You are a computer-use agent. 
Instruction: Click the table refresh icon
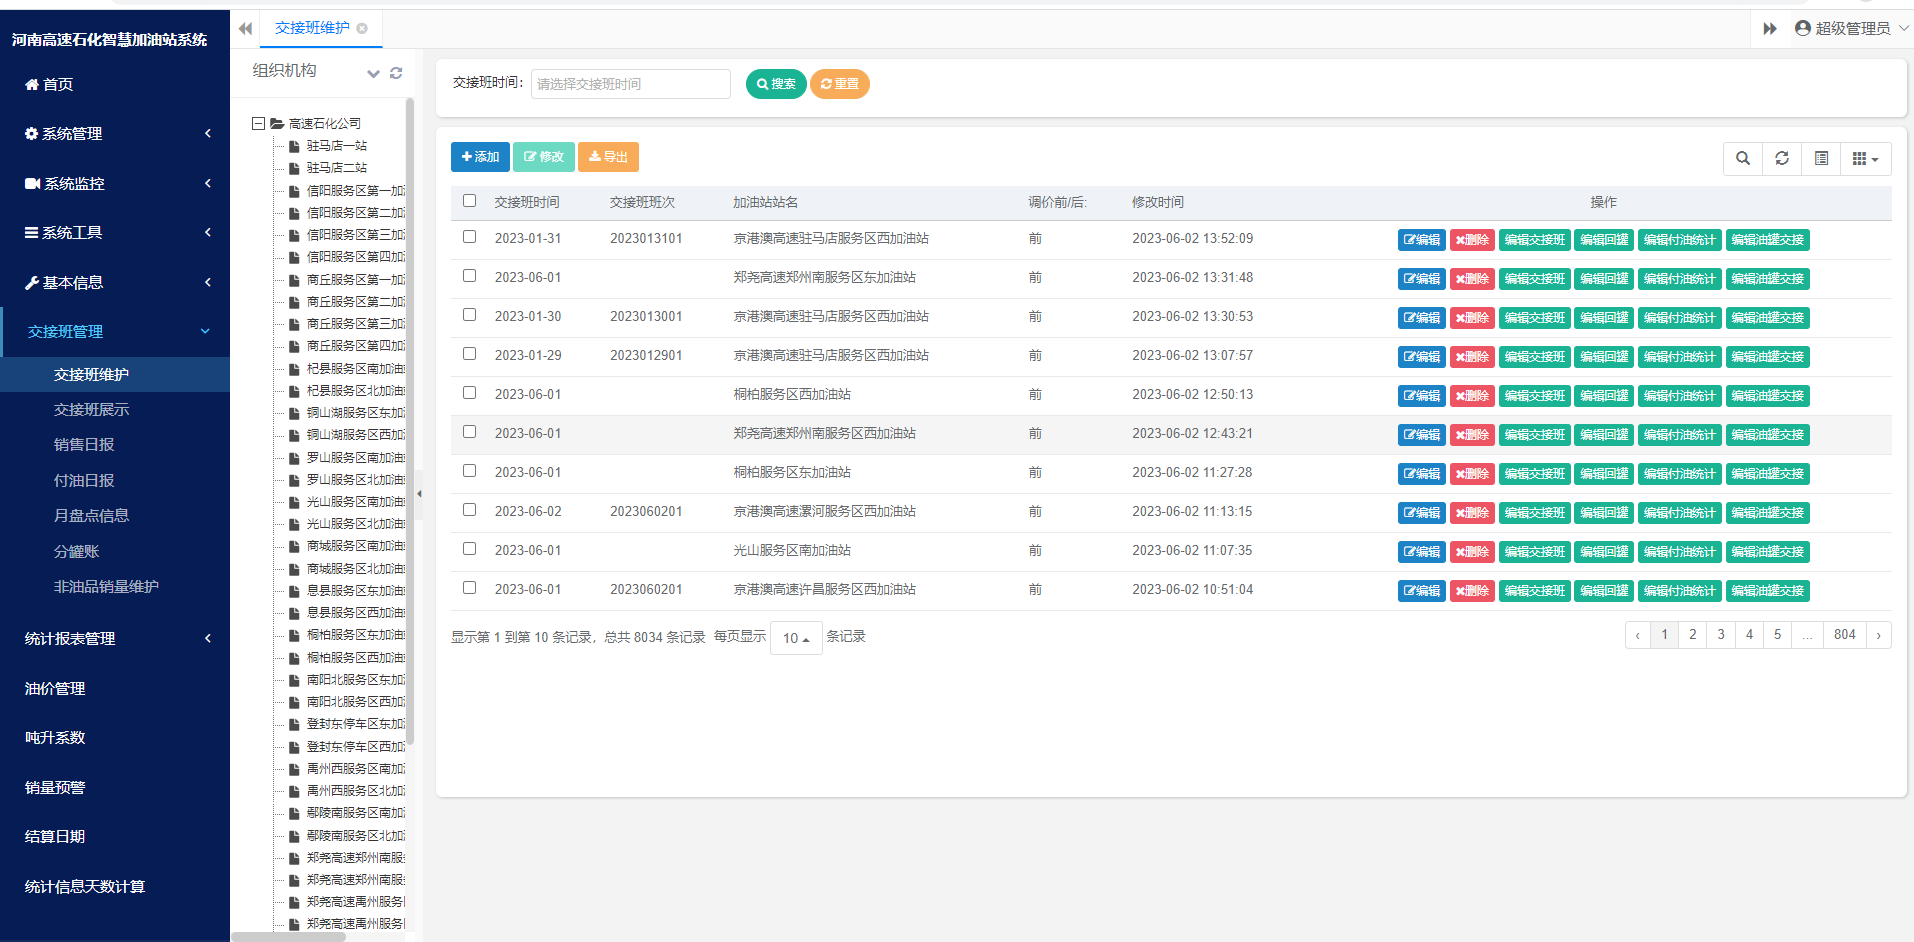point(1782,158)
